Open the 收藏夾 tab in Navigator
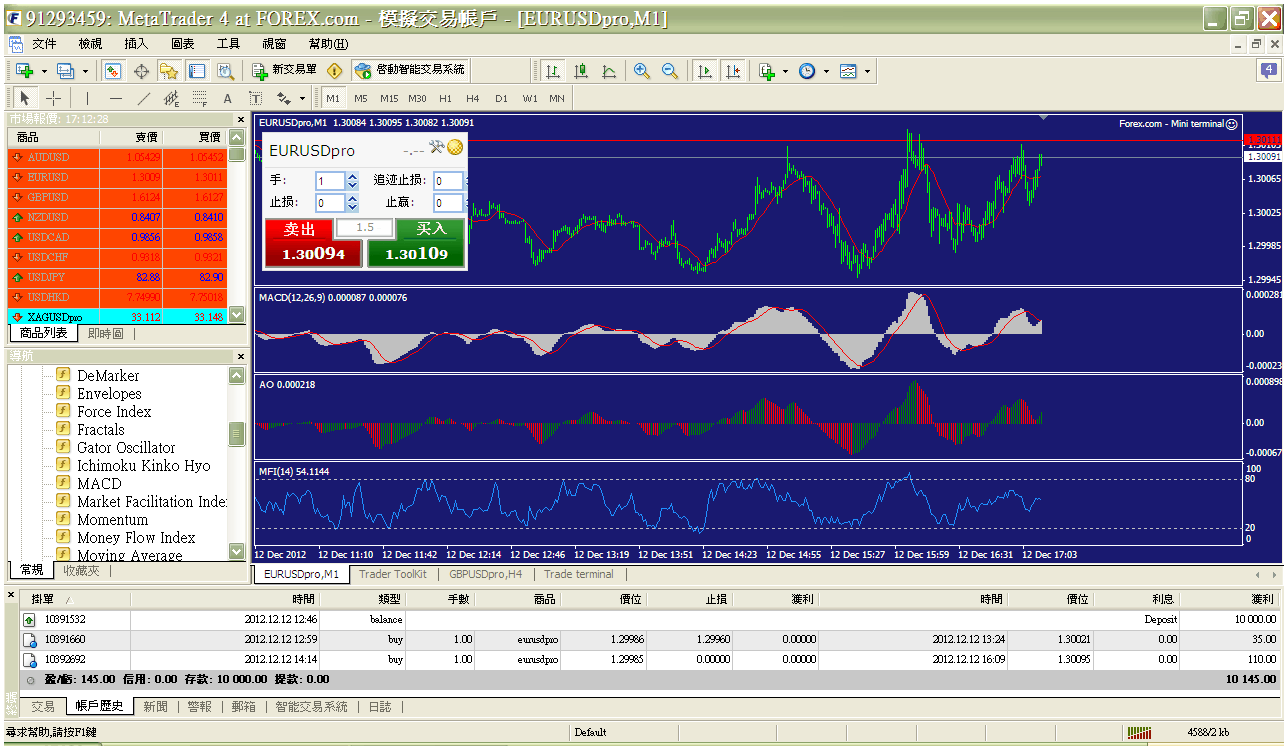Image resolution: width=1288 pixels, height=746 pixels. coord(81,570)
